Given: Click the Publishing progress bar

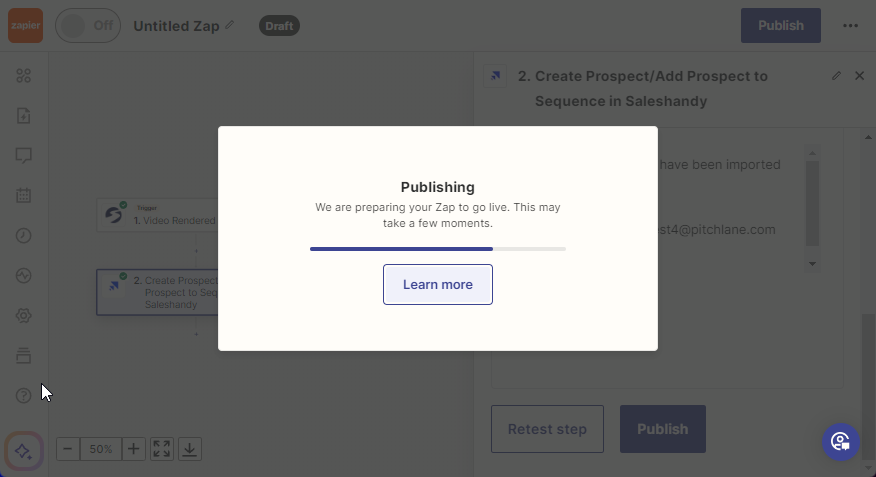Looking at the screenshot, I should tap(438, 249).
